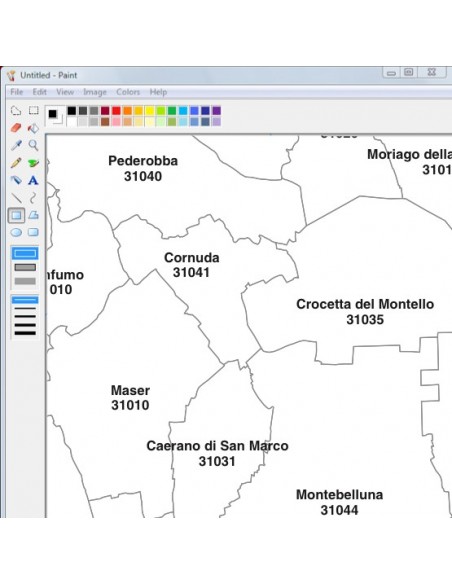
Task: Select outline with fill shape style
Action: pyautogui.click(x=25, y=267)
